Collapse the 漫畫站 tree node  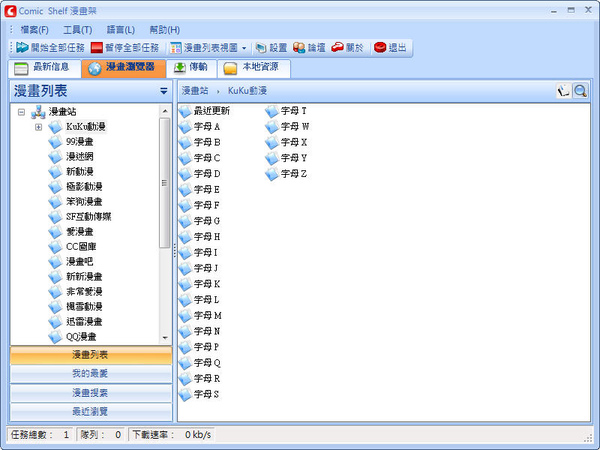(x=21, y=112)
